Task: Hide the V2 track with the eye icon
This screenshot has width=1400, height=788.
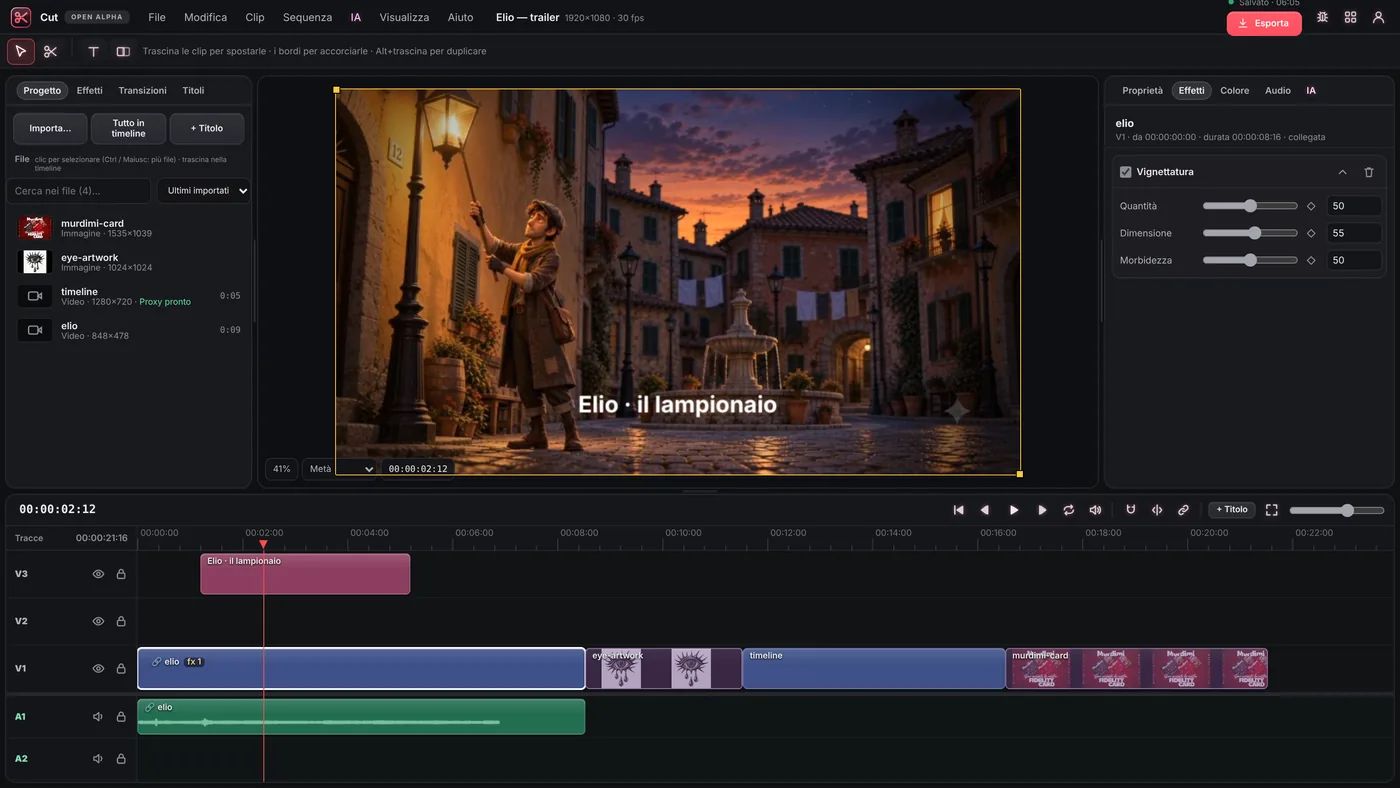Action: coord(98,621)
